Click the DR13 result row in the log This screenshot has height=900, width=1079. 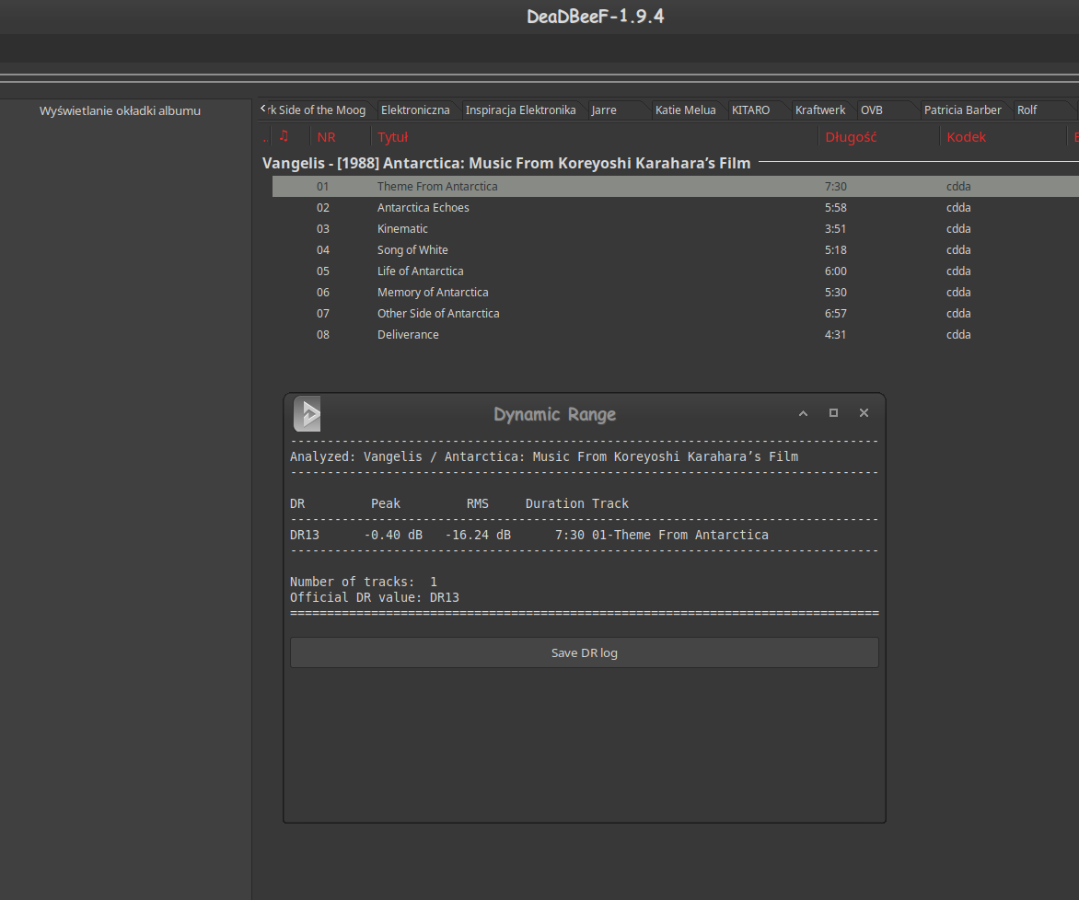529,535
